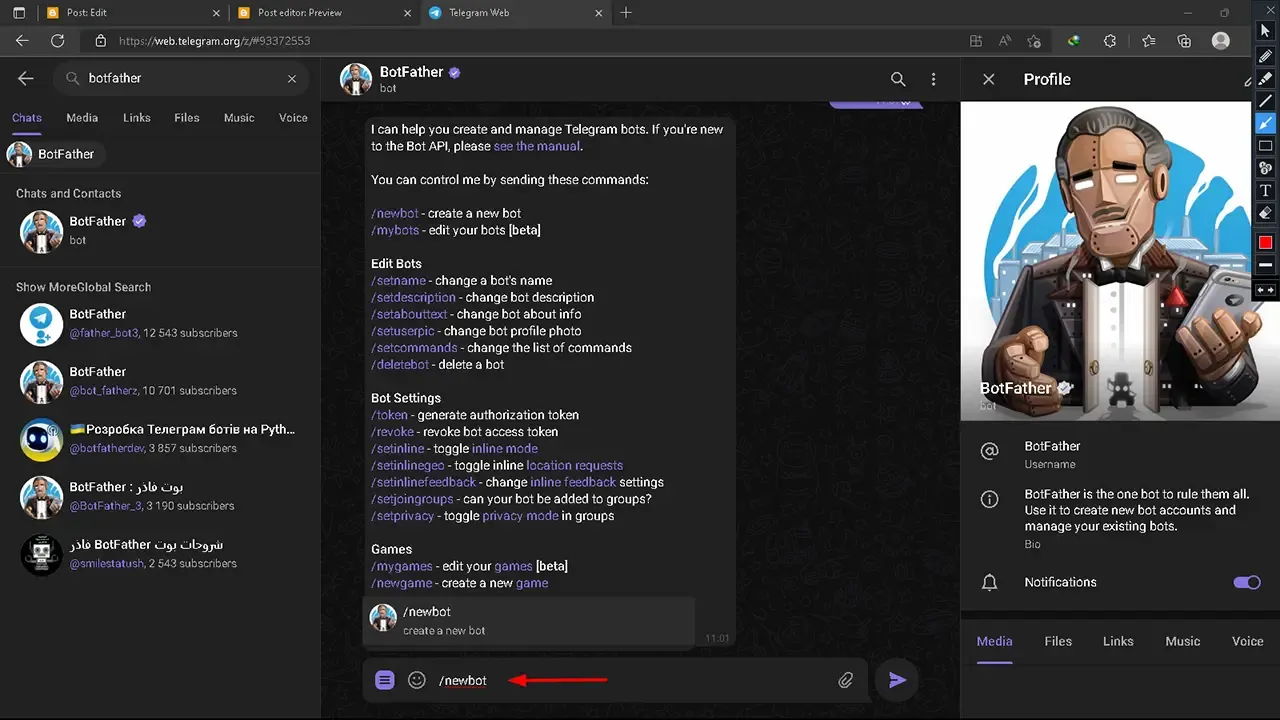
Task: Open the @smilestatush channel result
Action: pyautogui.click(x=160, y=554)
